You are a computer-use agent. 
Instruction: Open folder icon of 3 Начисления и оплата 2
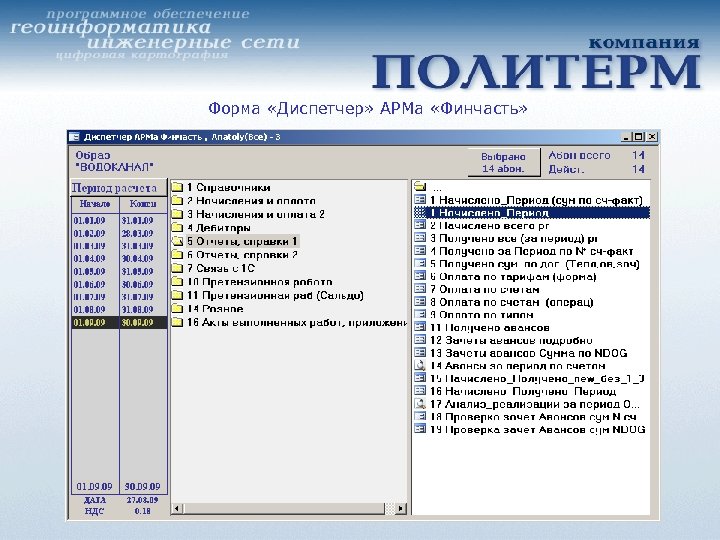[177, 214]
